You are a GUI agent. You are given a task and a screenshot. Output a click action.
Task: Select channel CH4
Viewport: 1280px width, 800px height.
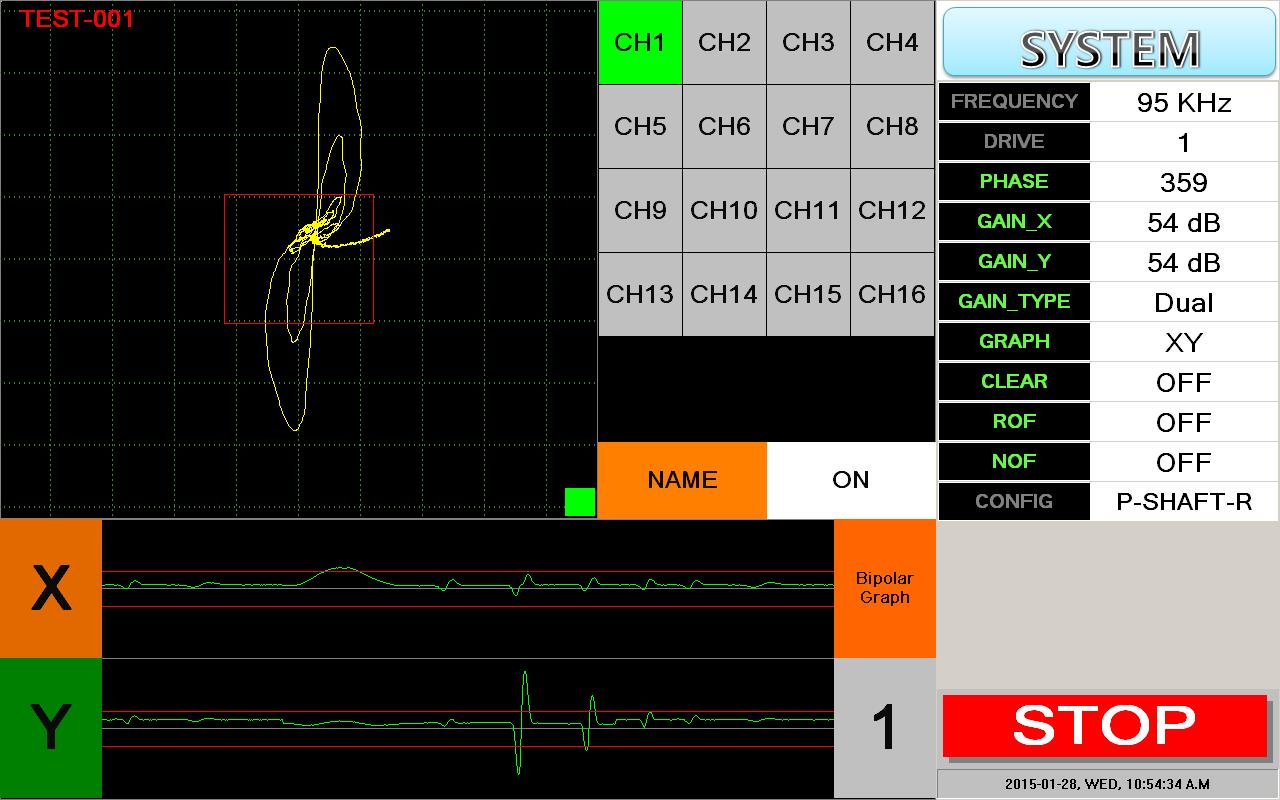pos(892,42)
